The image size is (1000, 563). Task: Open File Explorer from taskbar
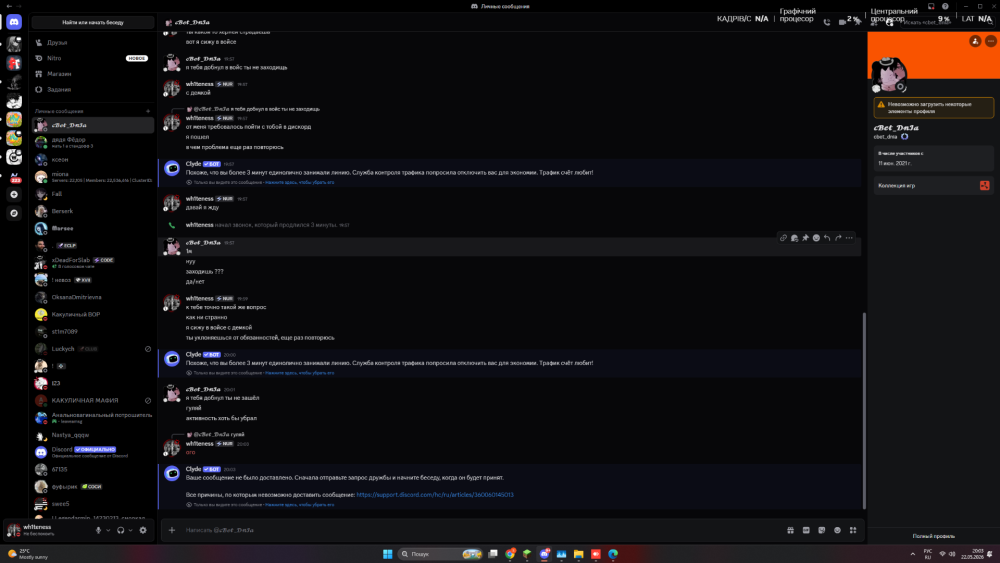(578, 554)
